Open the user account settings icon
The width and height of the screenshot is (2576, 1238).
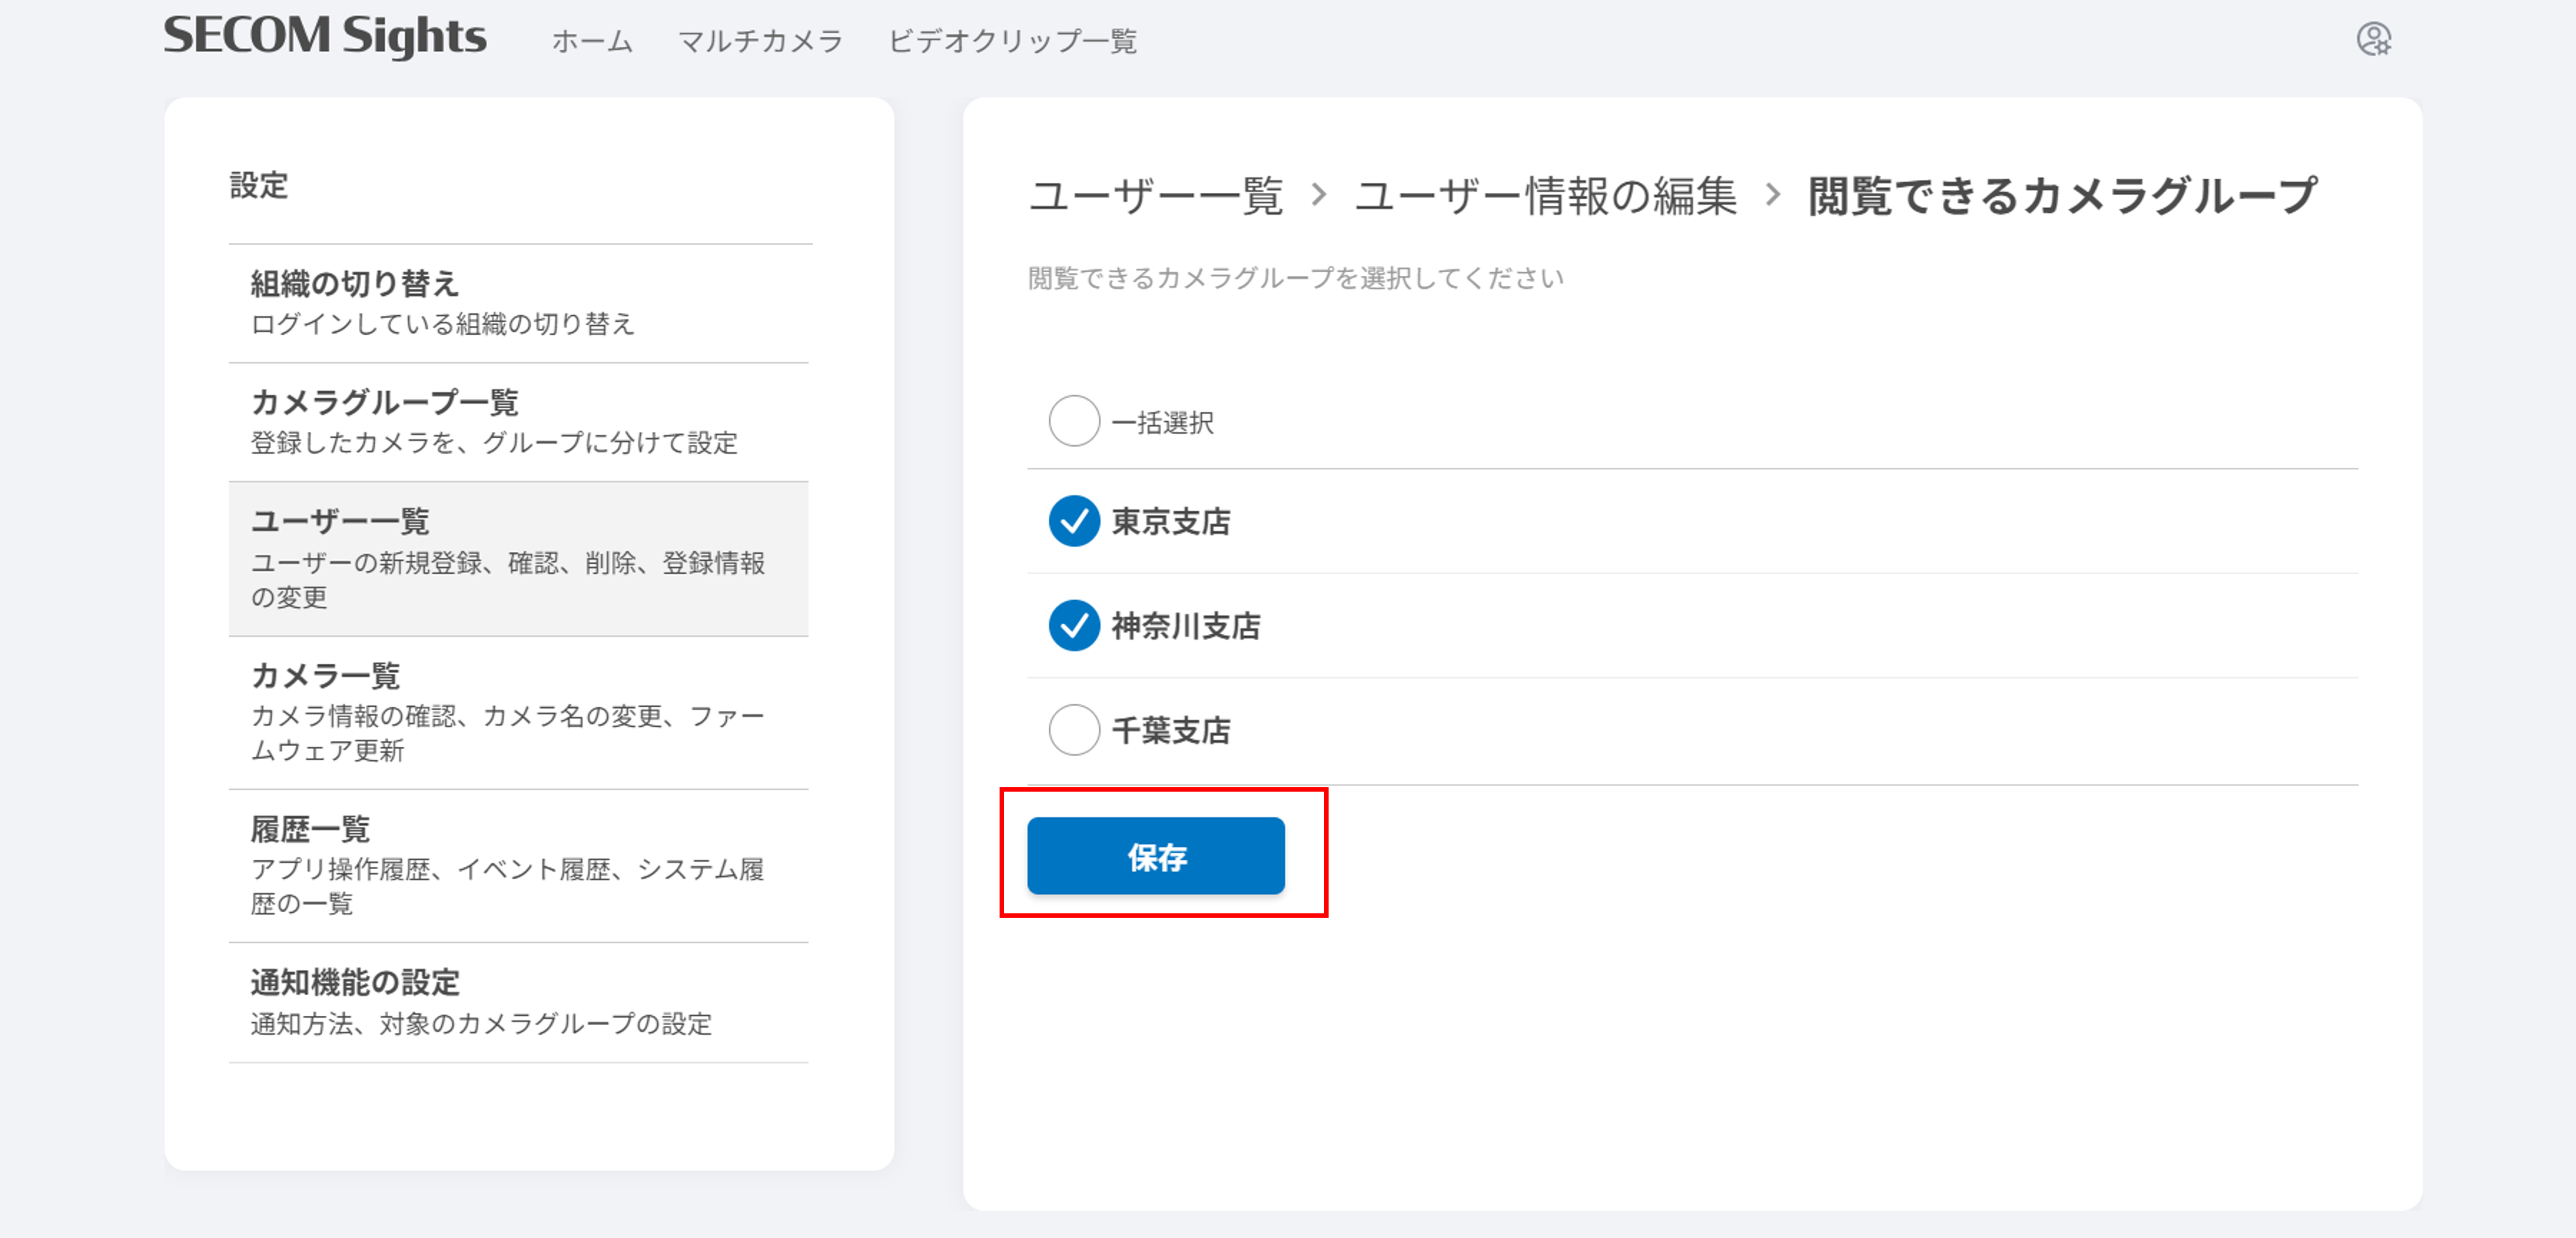2373,39
